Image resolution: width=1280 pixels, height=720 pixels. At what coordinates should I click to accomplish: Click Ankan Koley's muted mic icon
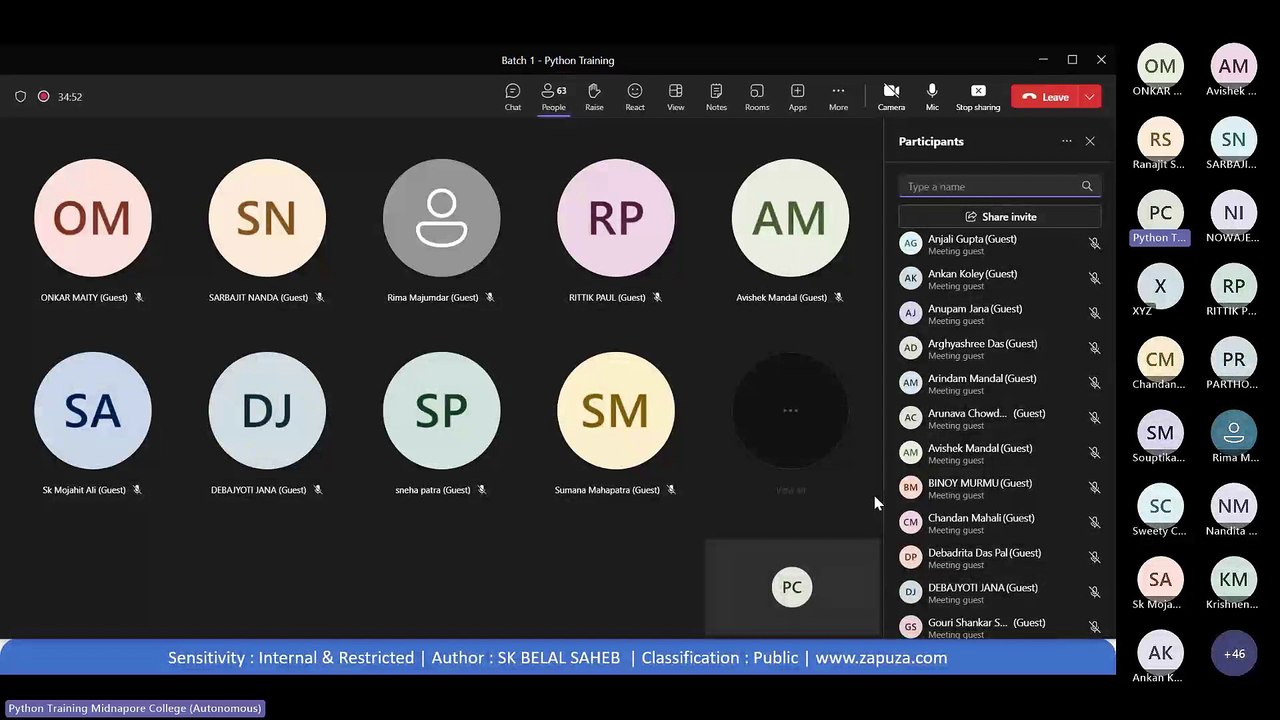[1094, 279]
